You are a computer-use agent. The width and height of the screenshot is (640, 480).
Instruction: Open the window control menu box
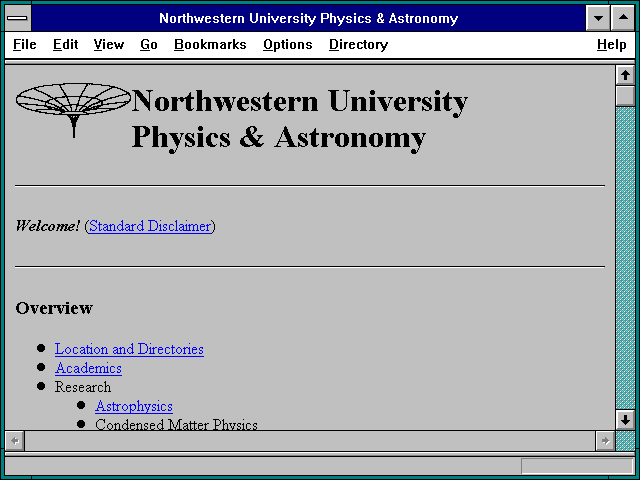coord(18,18)
